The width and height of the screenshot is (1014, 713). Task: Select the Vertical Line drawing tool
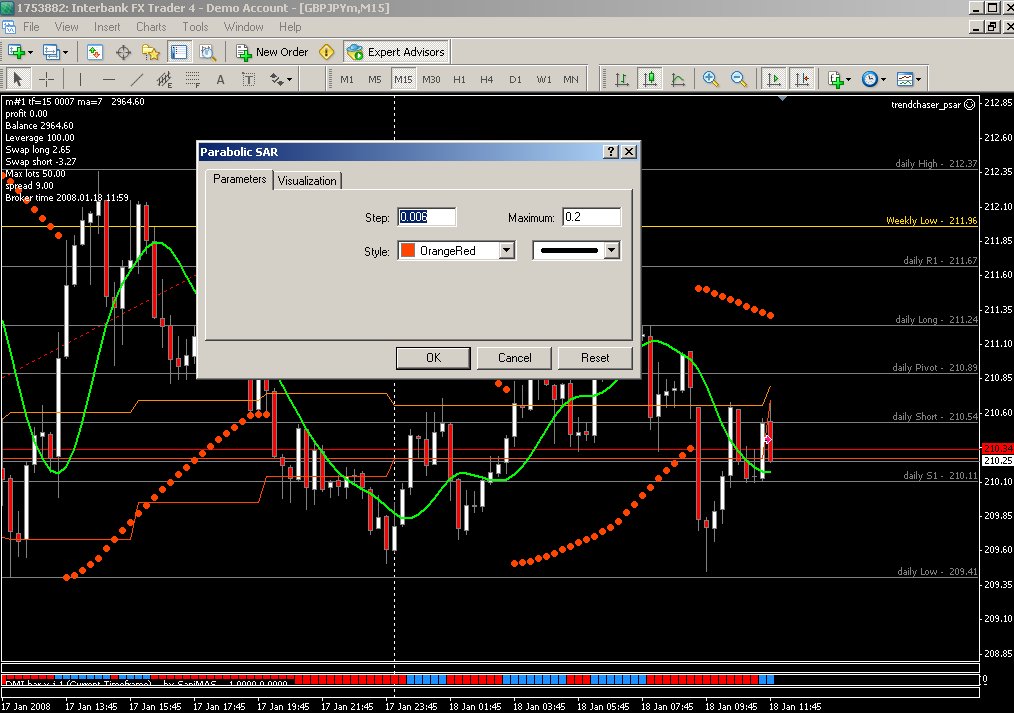80,80
